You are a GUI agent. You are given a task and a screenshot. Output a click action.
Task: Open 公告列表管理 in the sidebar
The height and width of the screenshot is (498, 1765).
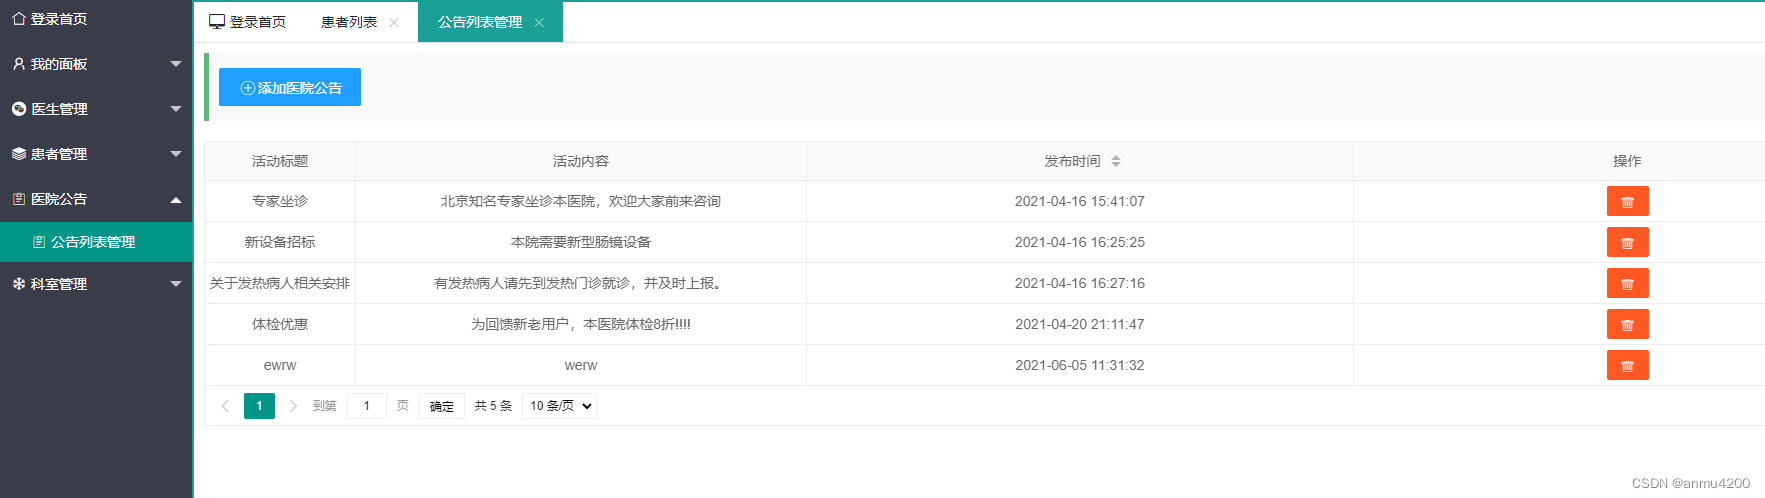point(96,242)
